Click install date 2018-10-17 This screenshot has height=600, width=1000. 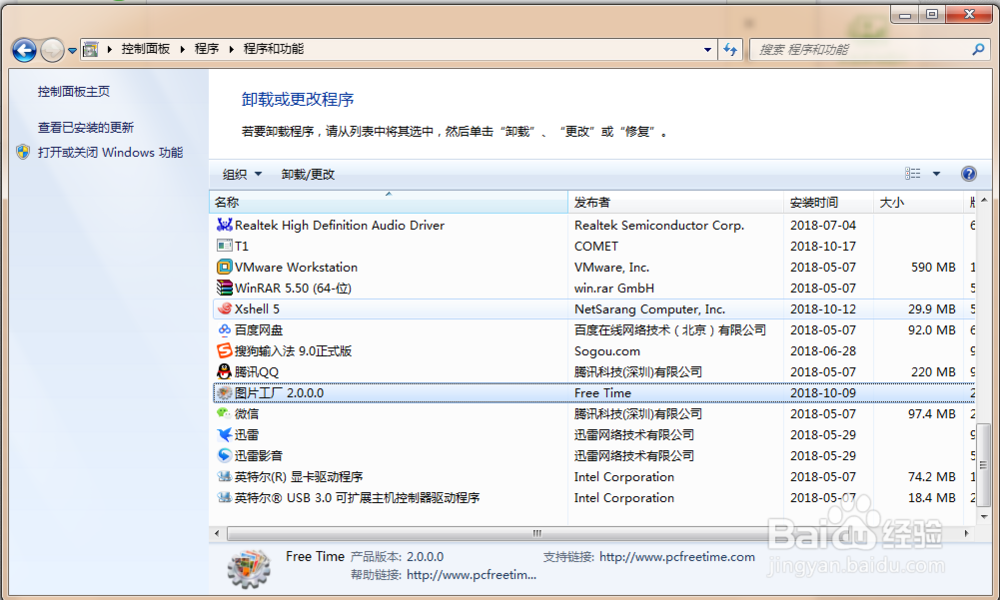823,246
